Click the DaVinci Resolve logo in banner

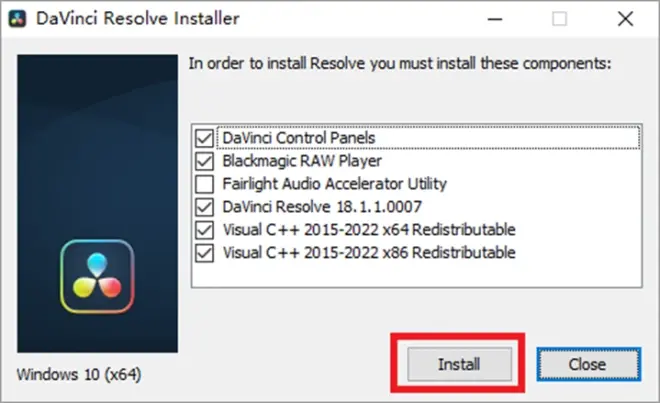(x=97, y=276)
